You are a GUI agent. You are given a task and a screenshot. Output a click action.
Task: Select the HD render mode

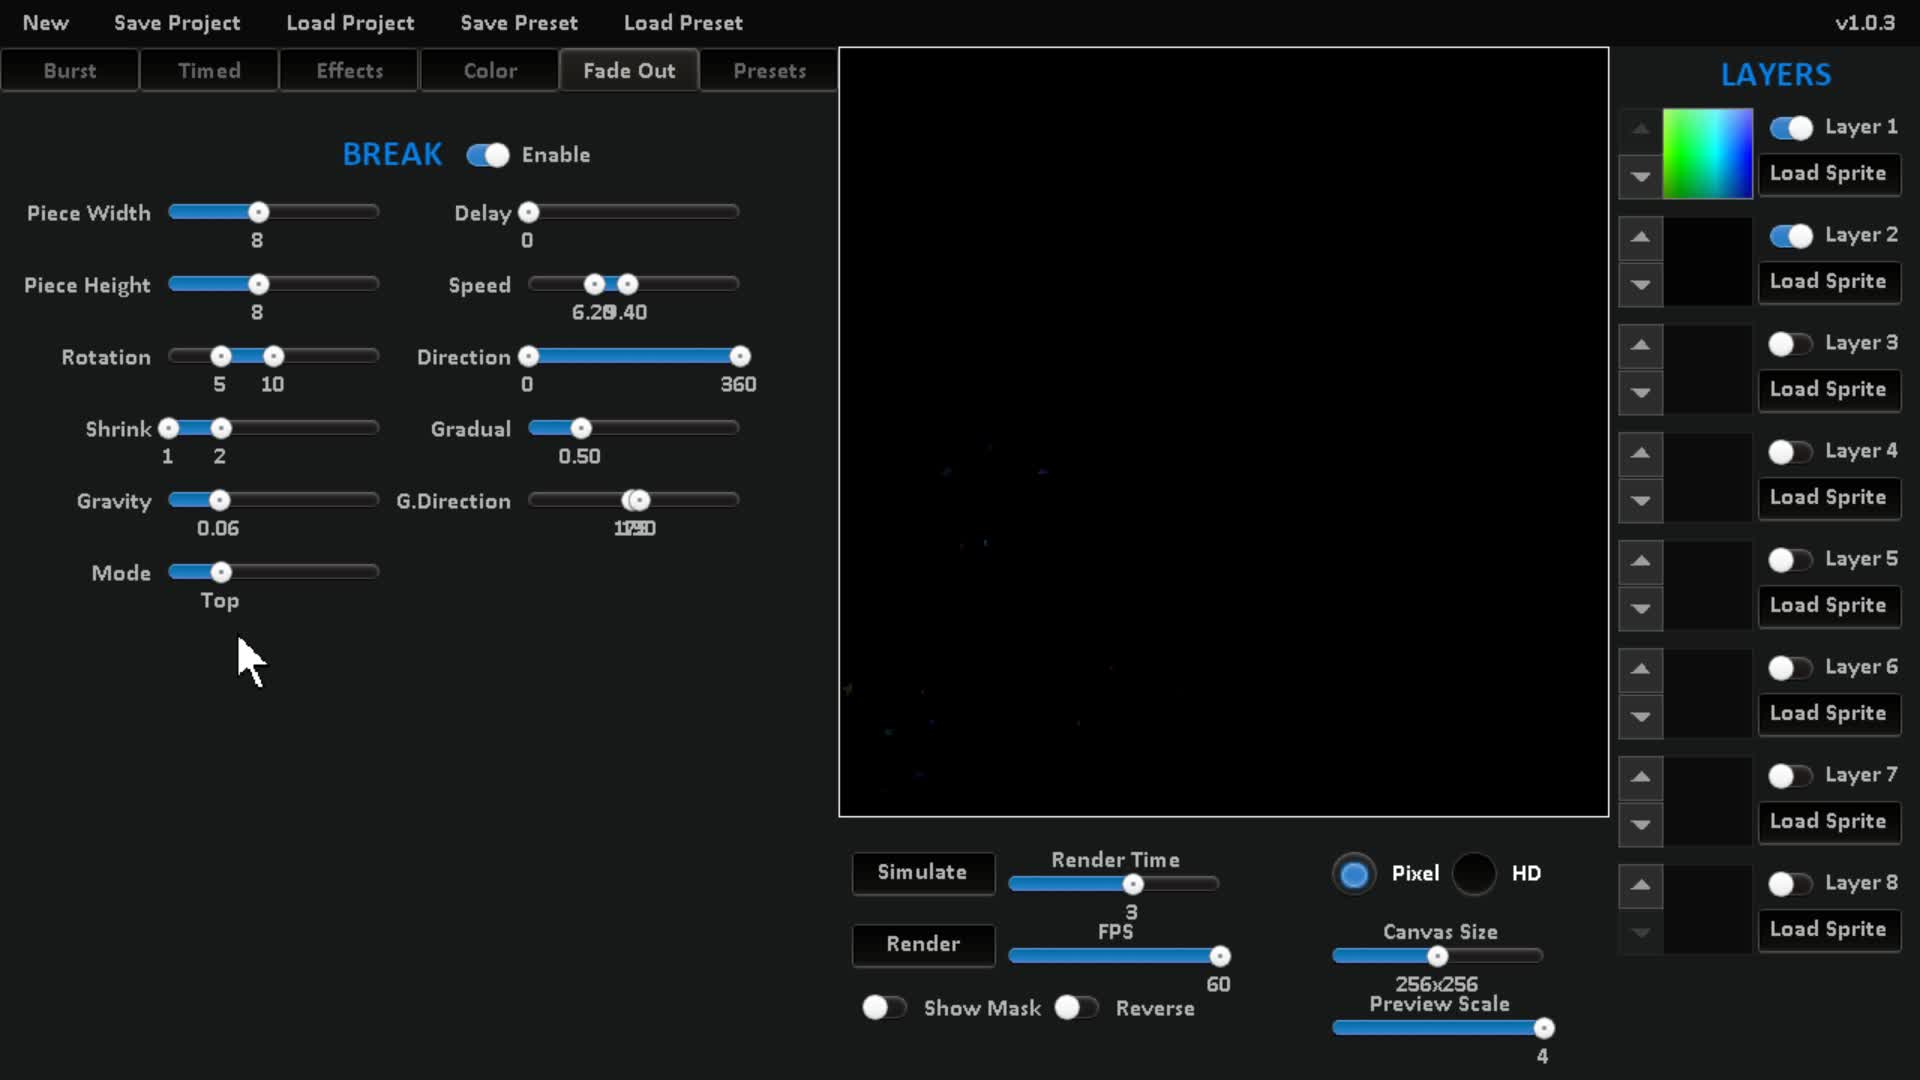pos(1474,873)
